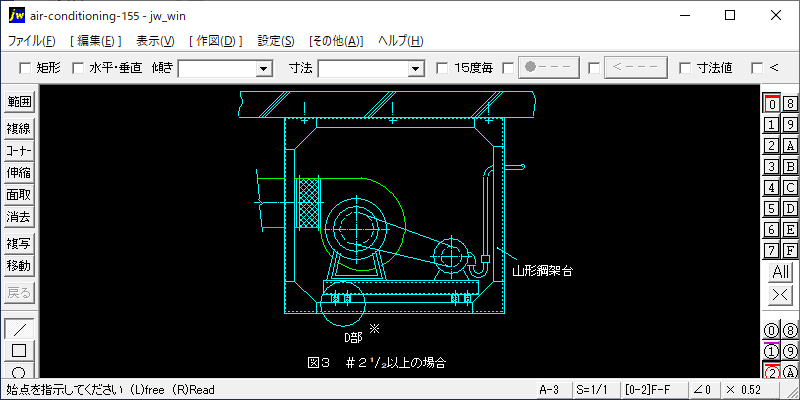This screenshot has width=800, height=400.
Task: Click the 消去 erase button
Action: [x=19, y=217]
